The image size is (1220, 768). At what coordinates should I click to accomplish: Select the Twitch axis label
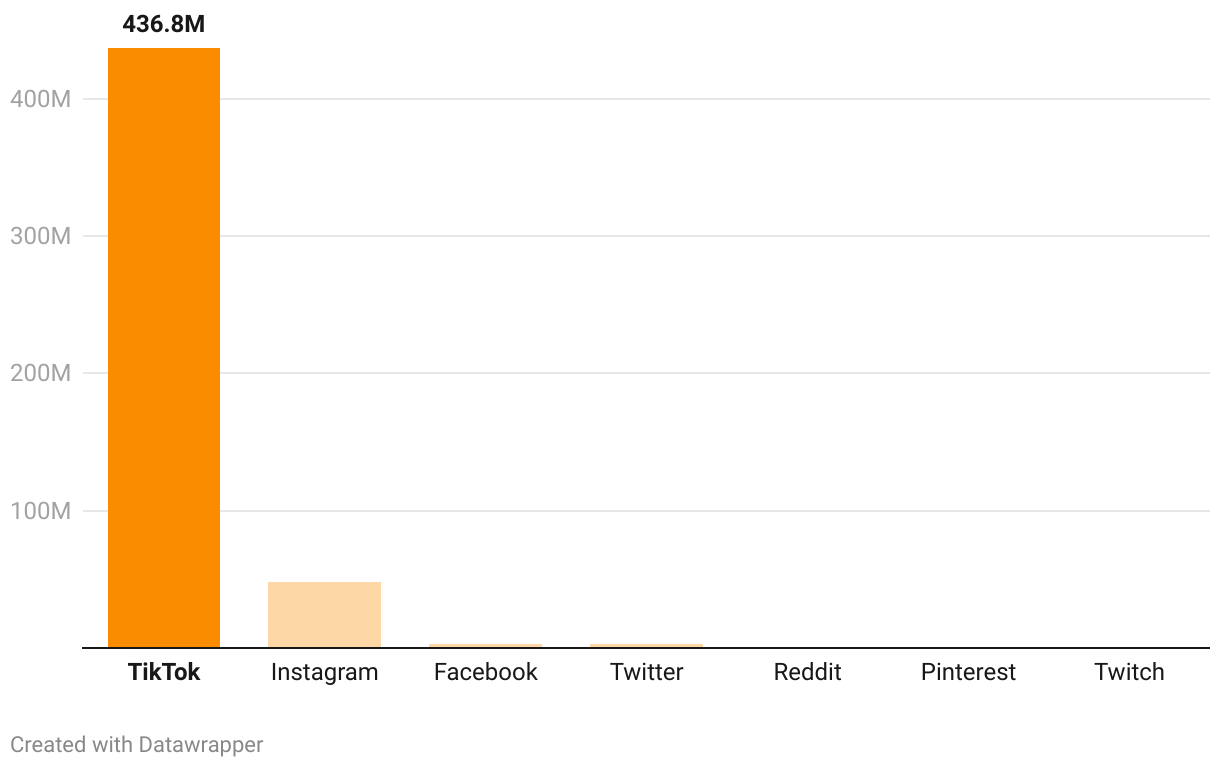pyautogui.click(x=1129, y=672)
